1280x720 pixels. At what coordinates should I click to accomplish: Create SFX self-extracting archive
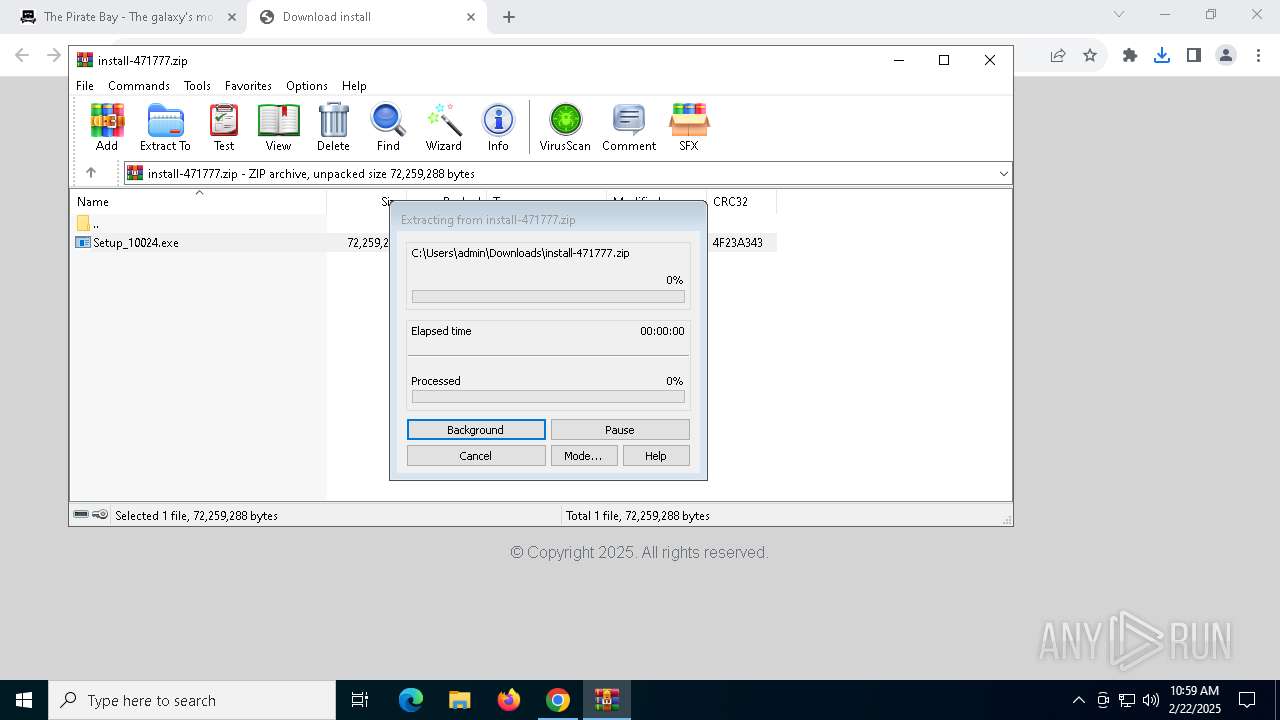click(689, 127)
